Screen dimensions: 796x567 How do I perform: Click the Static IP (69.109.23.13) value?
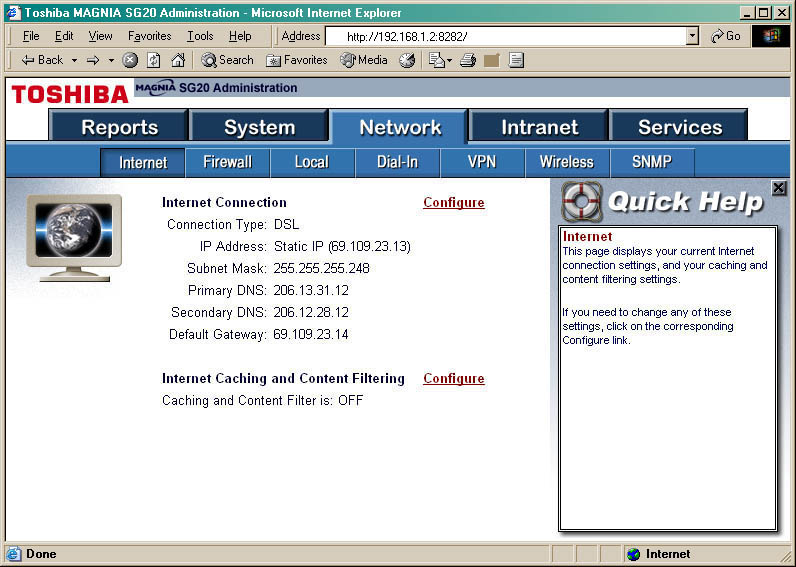tap(342, 247)
